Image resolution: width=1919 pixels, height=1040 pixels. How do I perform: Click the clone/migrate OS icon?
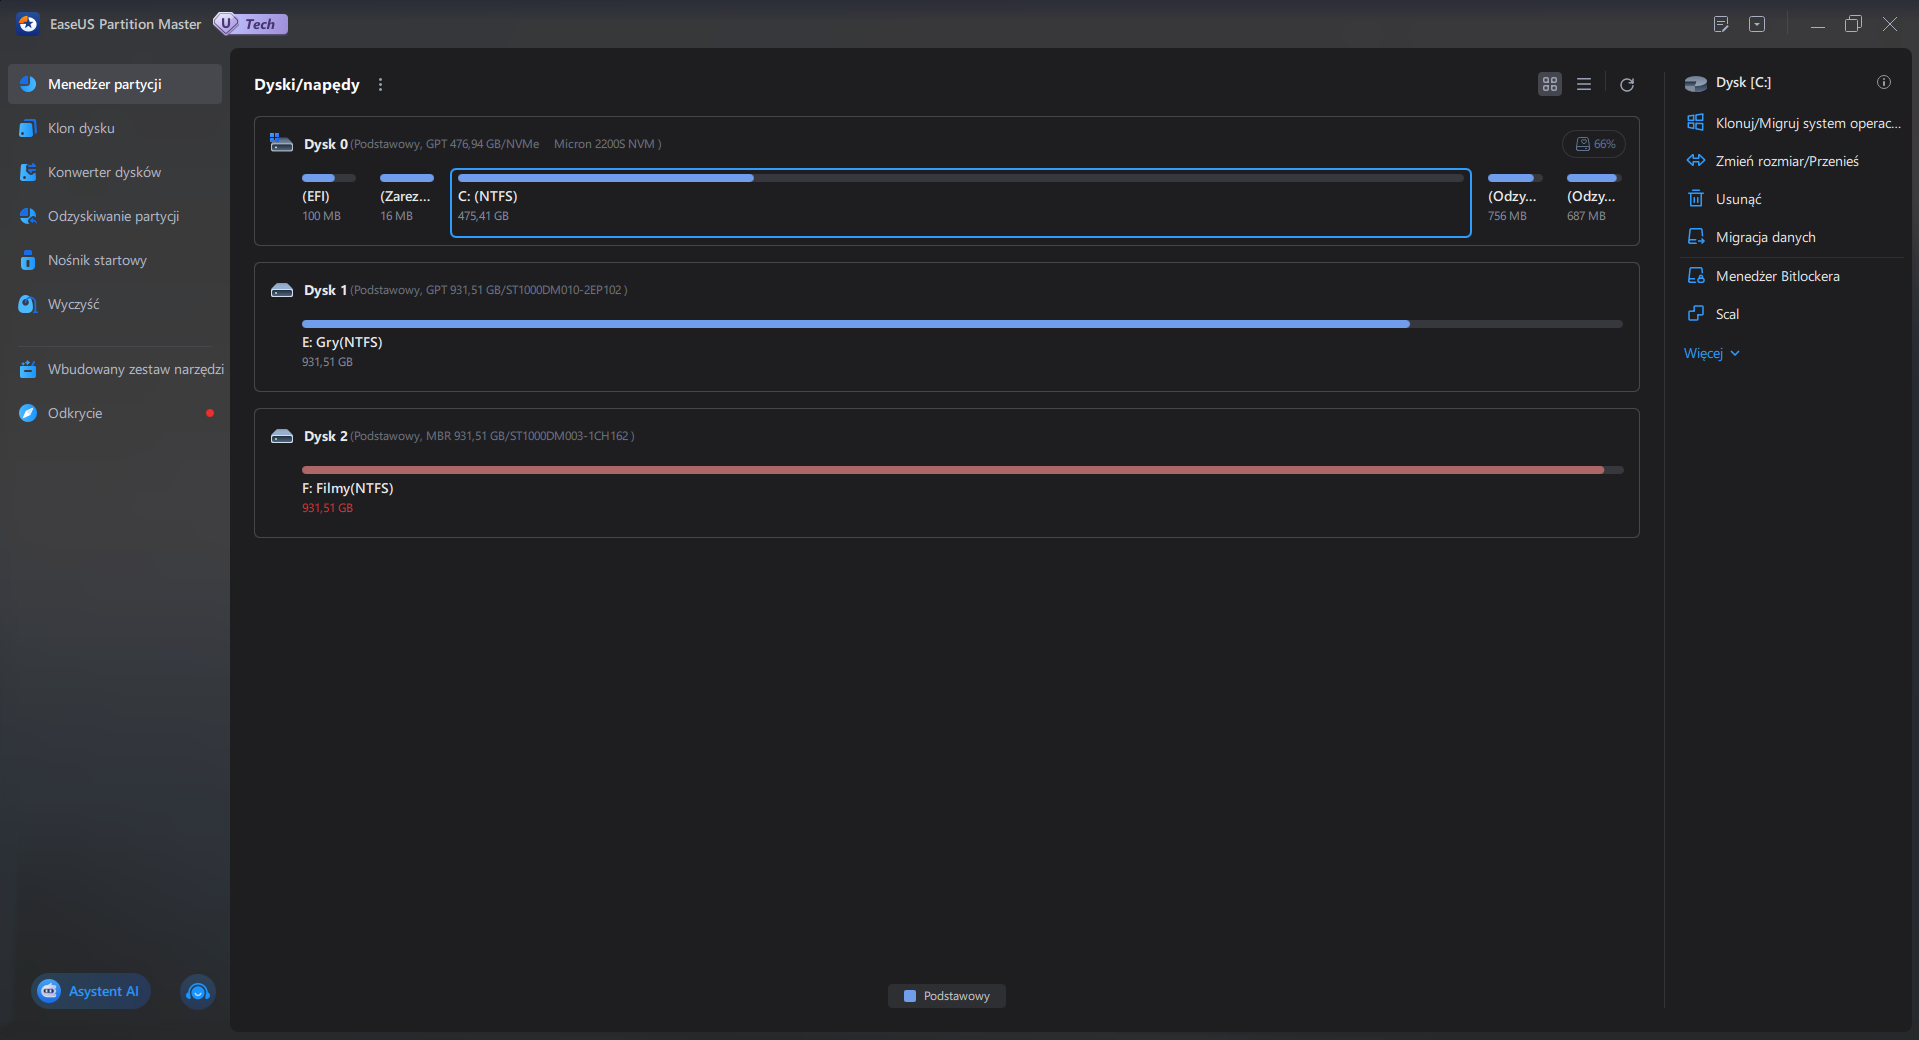pyautogui.click(x=1696, y=123)
